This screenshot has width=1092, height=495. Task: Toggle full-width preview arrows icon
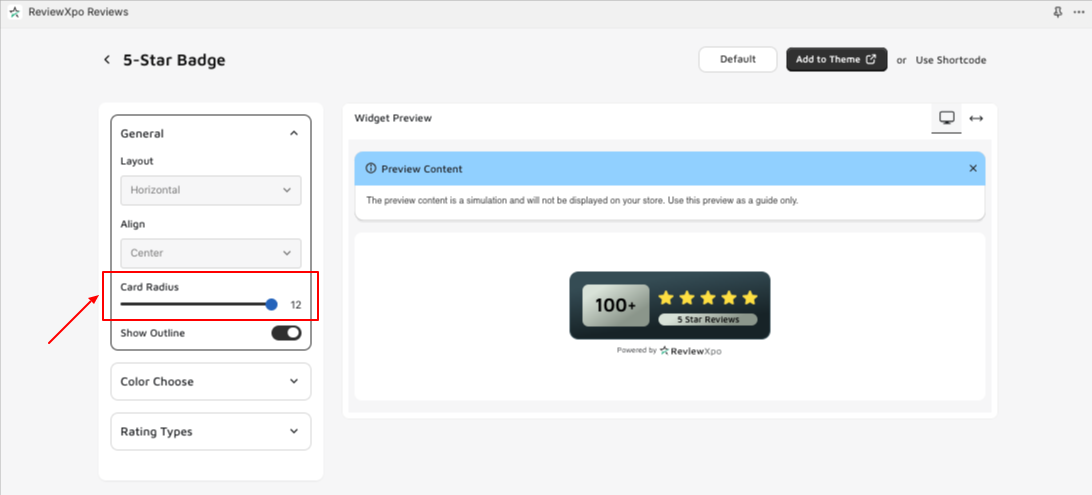[x=976, y=118]
